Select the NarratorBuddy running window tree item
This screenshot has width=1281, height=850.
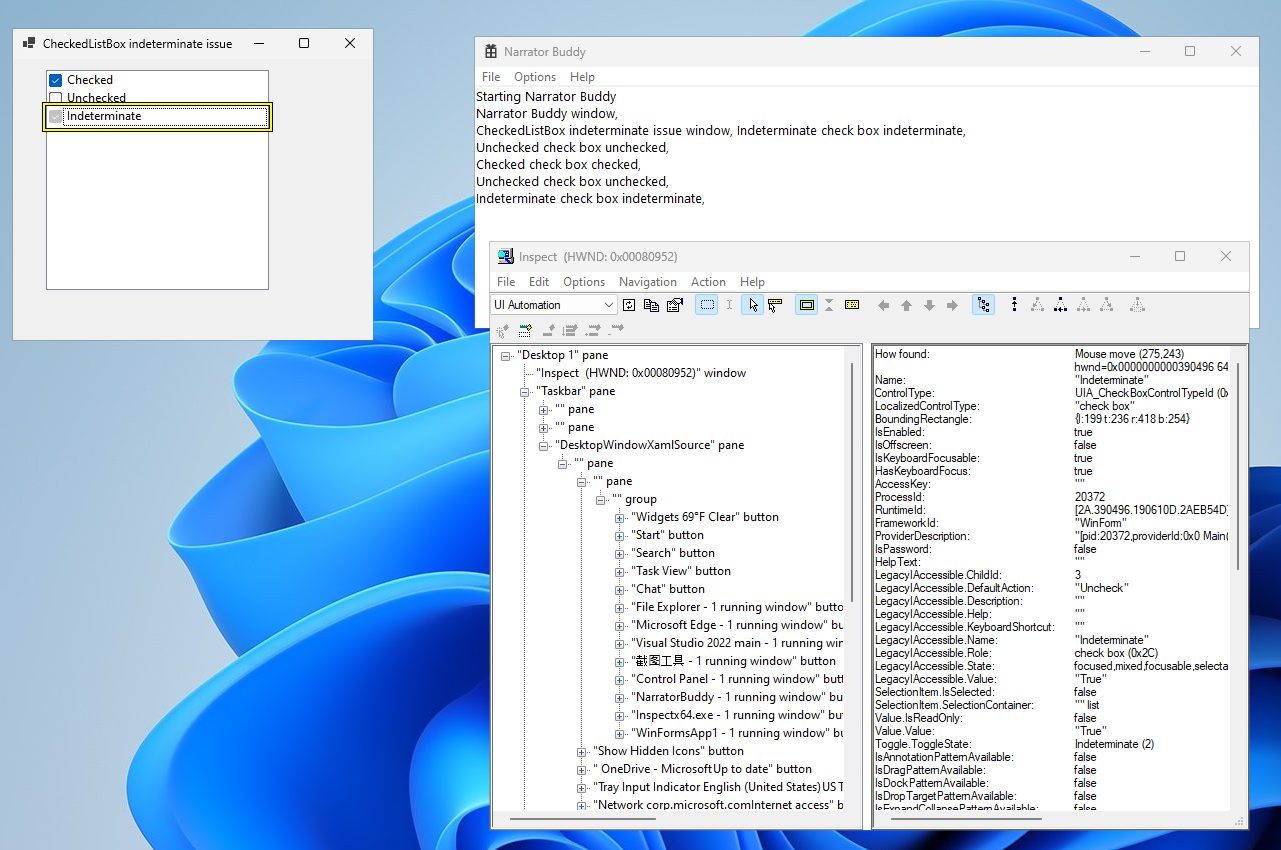723,697
